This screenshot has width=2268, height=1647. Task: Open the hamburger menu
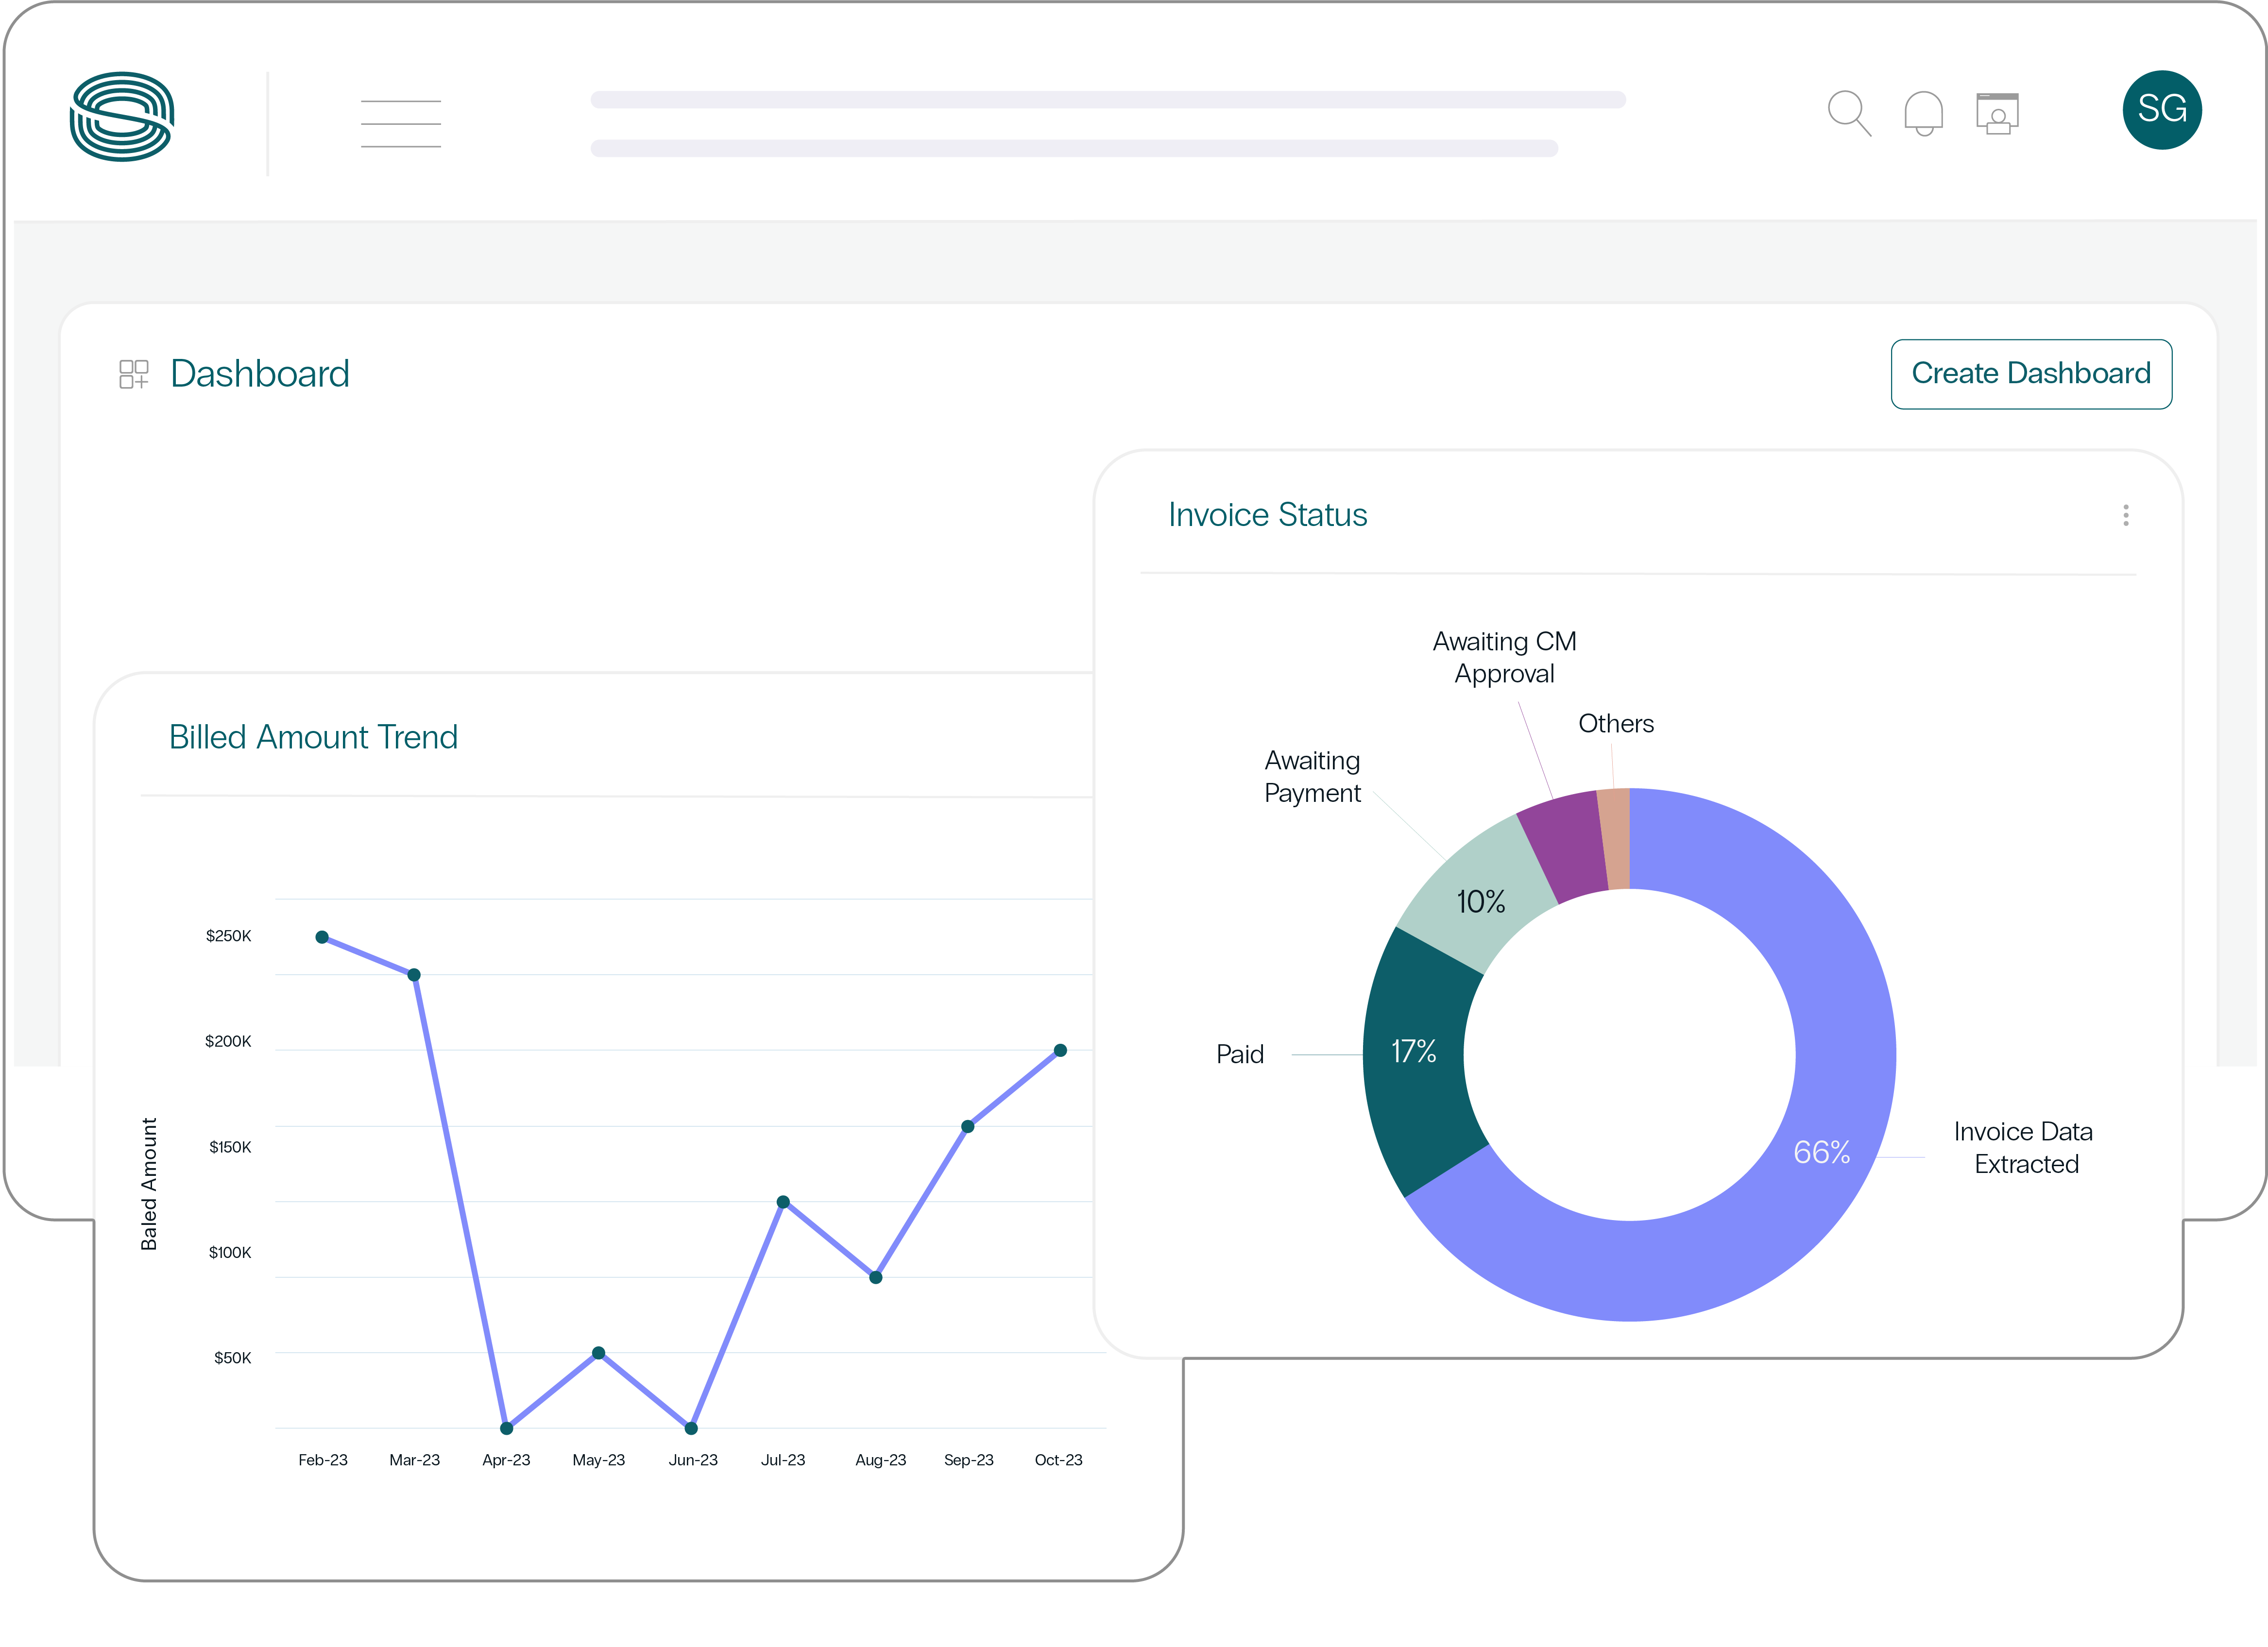tap(401, 124)
